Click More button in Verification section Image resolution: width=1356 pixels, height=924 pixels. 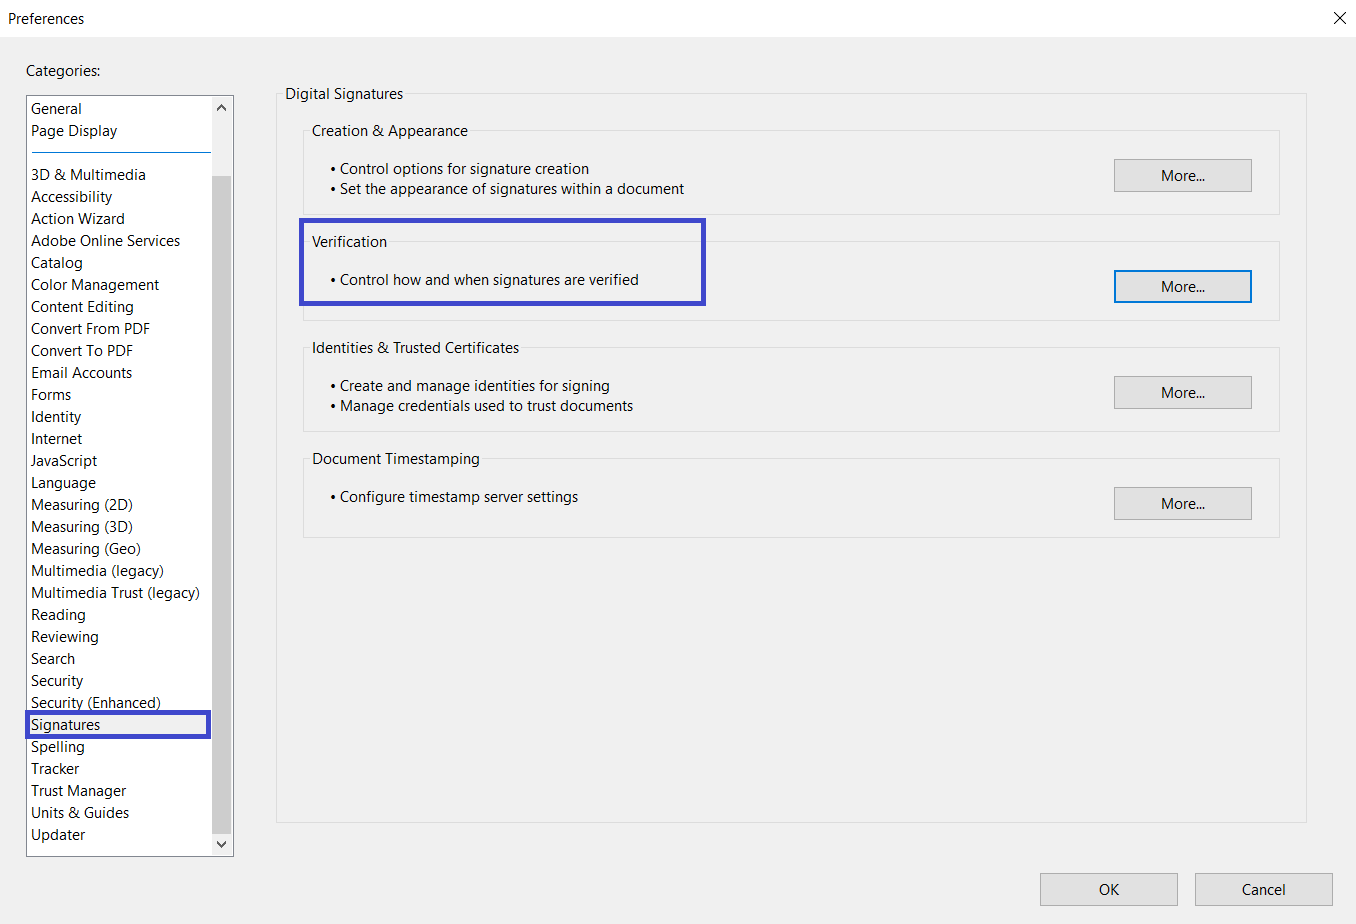pyautogui.click(x=1182, y=287)
